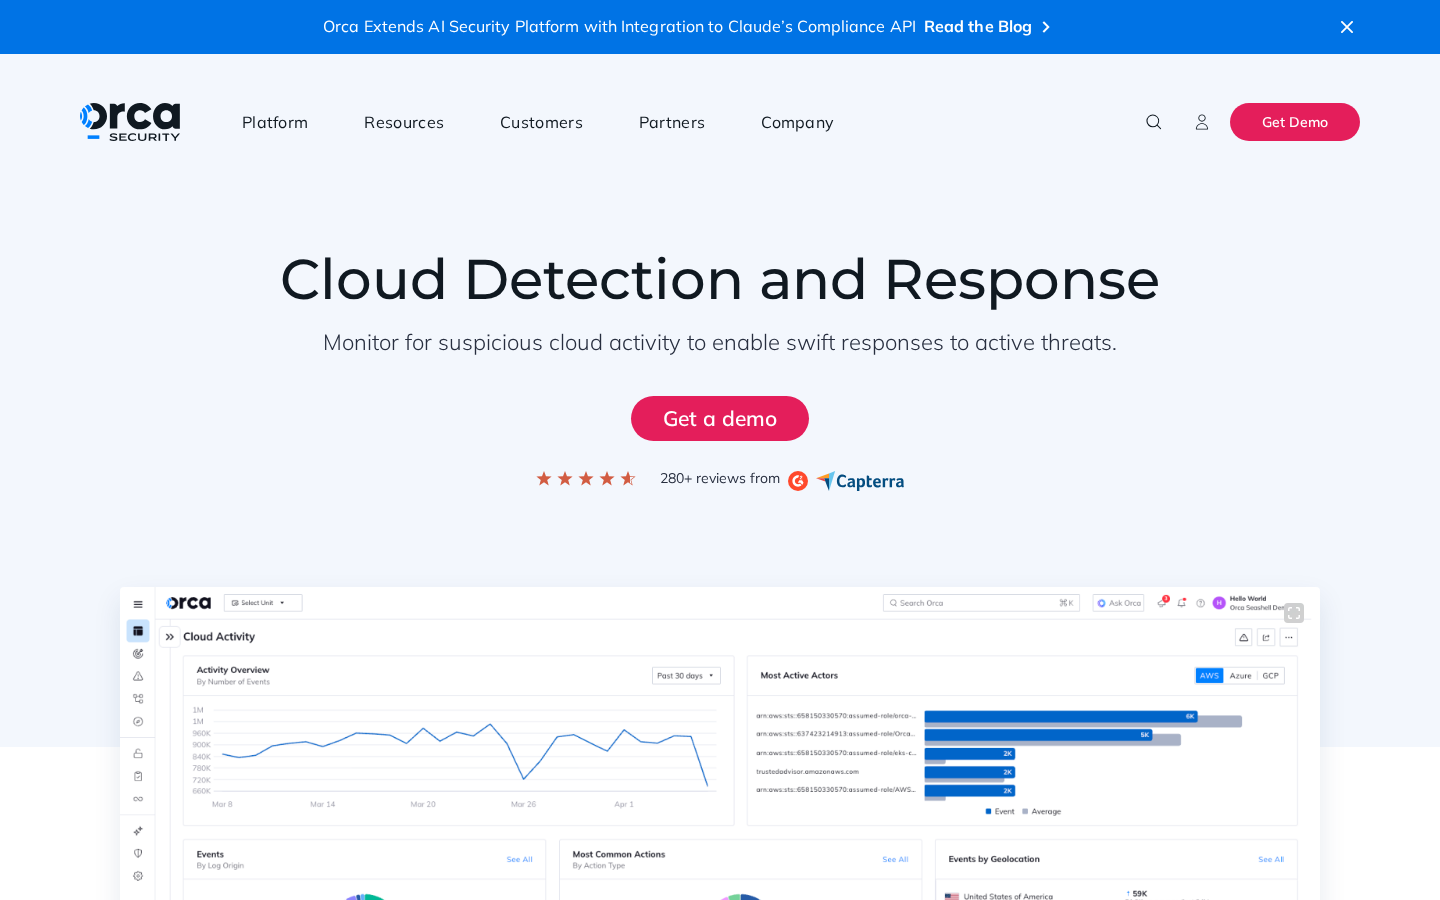The width and height of the screenshot is (1440, 900).
Task: Toggle the Average legend item
Action: [x=1042, y=812]
